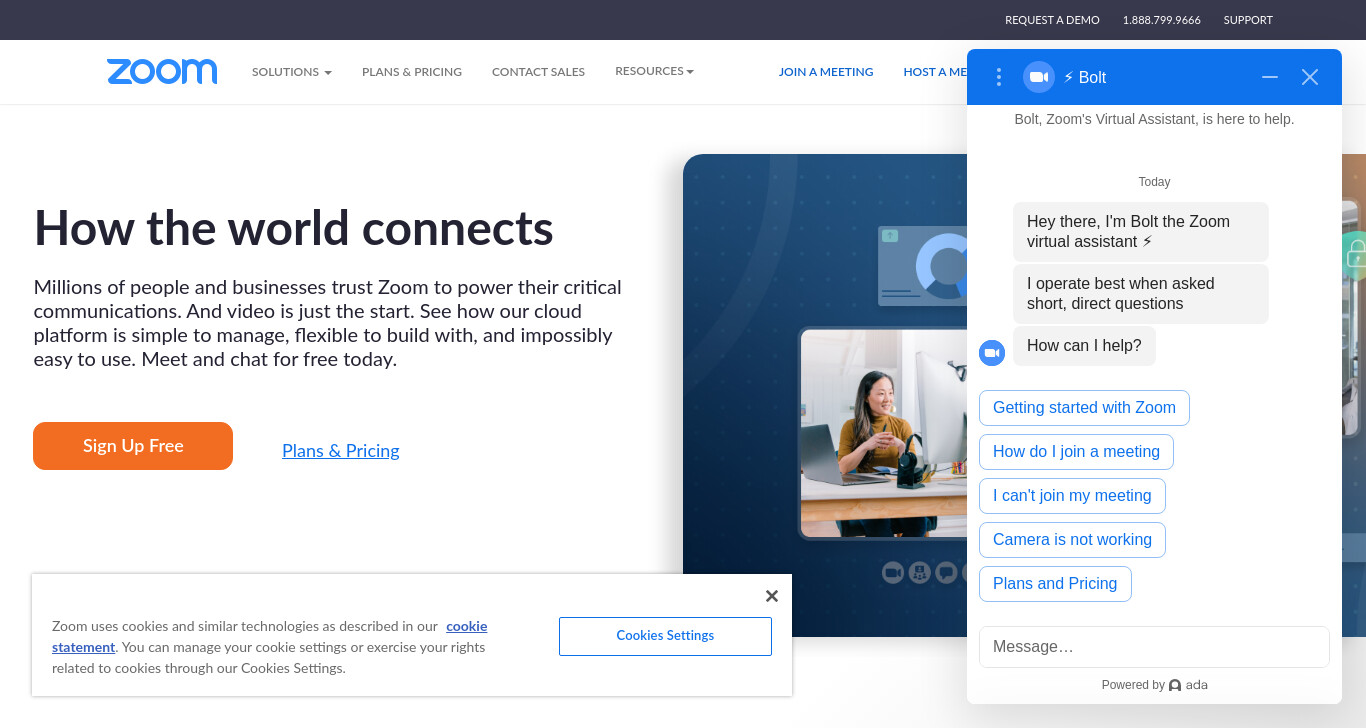
Task: Click Host a Meeting in the nav bar
Action: pos(935,72)
